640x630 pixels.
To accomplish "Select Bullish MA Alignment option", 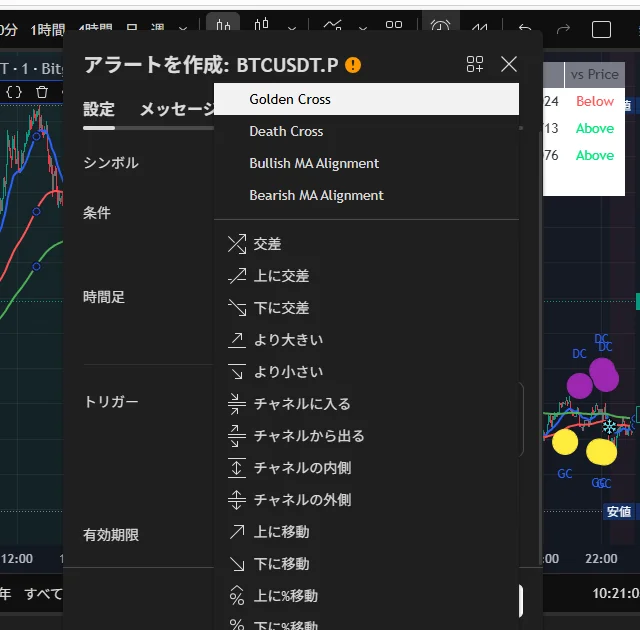I will [x=314, y=163].
